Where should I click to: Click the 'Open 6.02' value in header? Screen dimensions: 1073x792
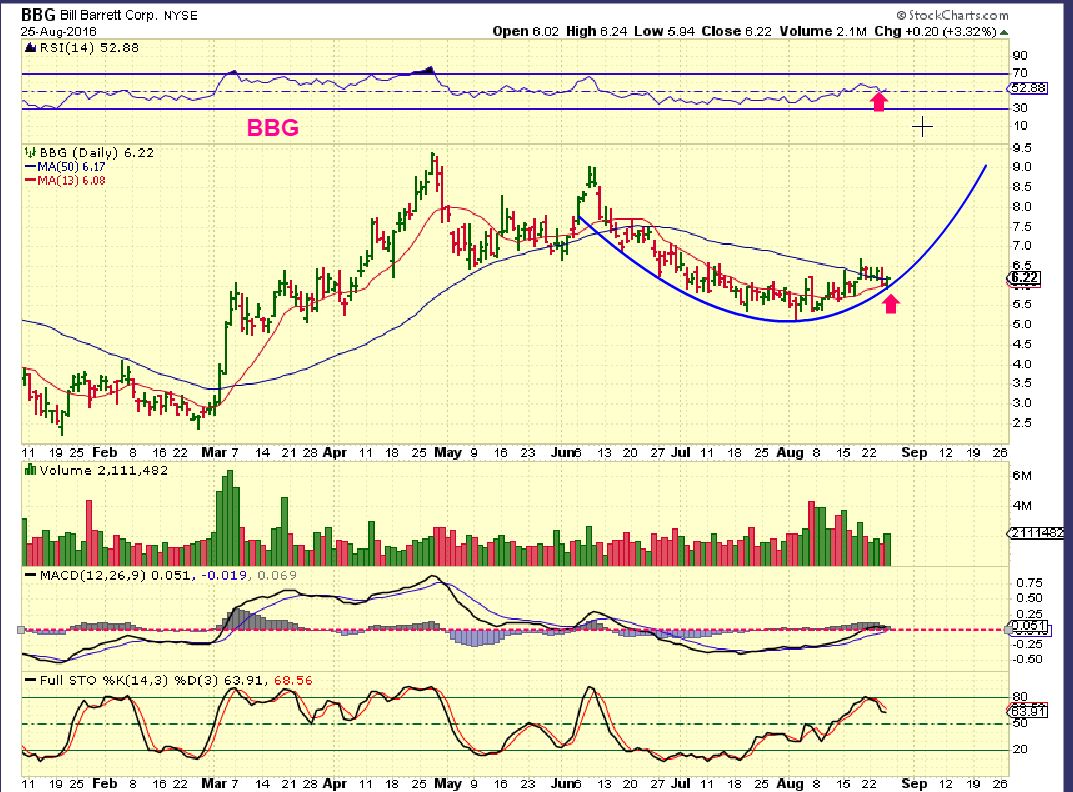526,31
